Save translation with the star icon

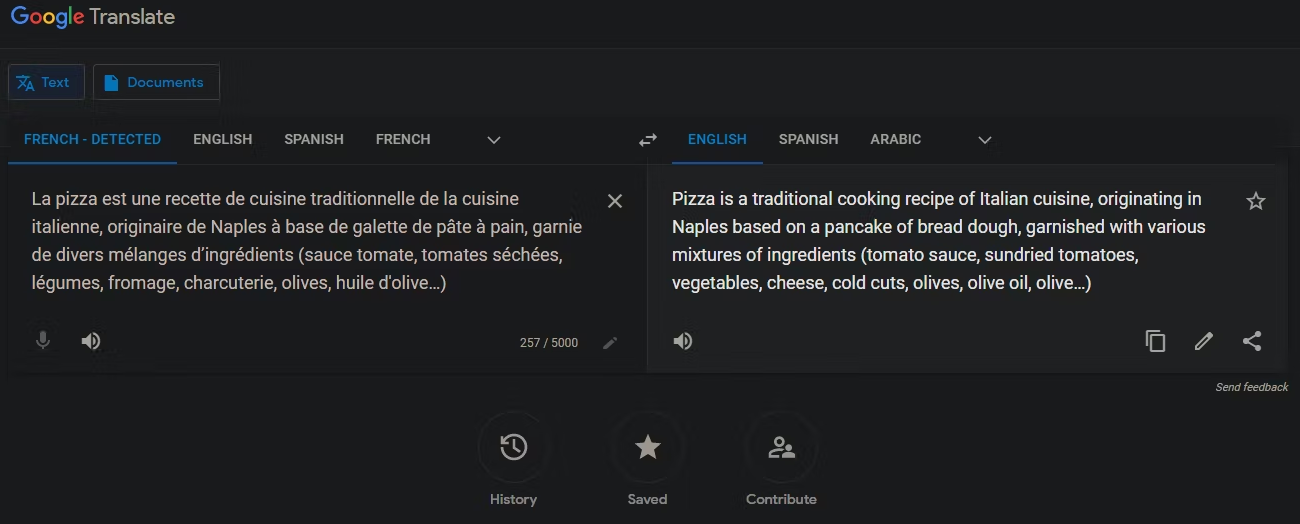click(x=1256, y=201)
